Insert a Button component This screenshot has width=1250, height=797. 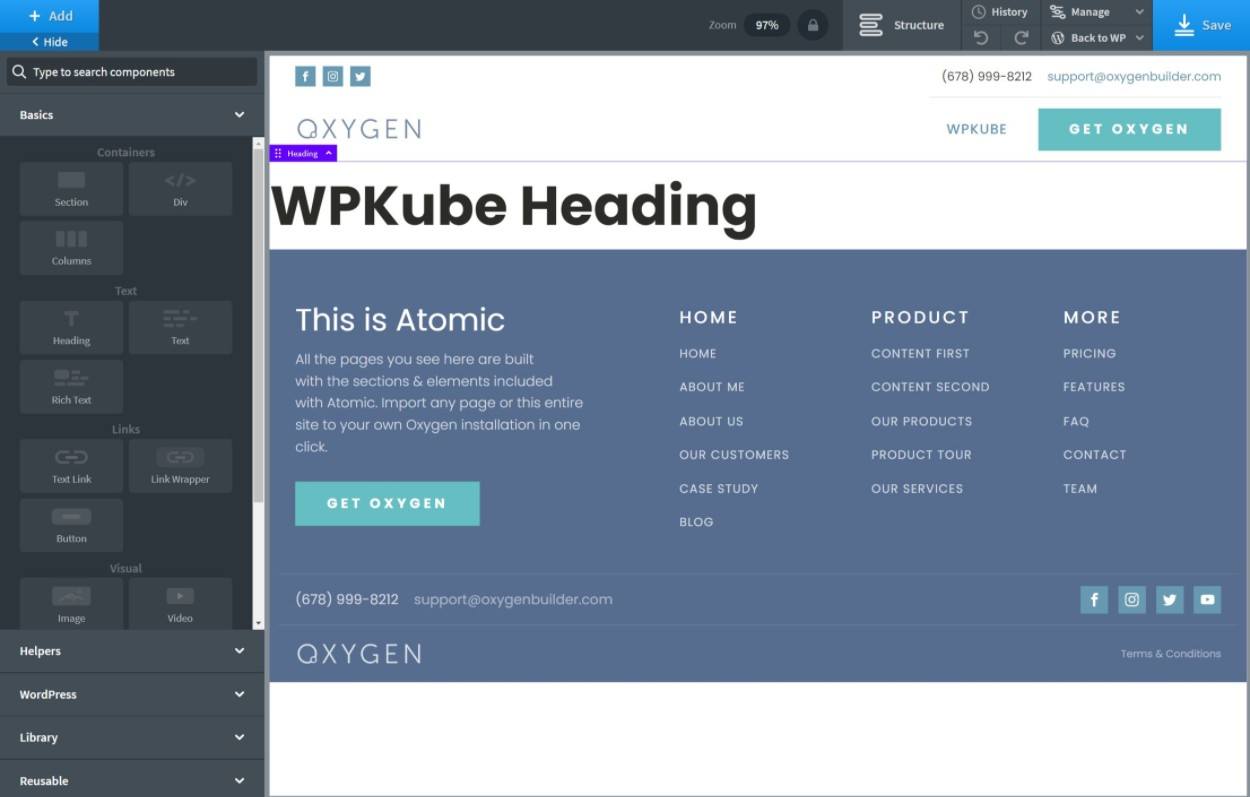[x=71, y=525]
